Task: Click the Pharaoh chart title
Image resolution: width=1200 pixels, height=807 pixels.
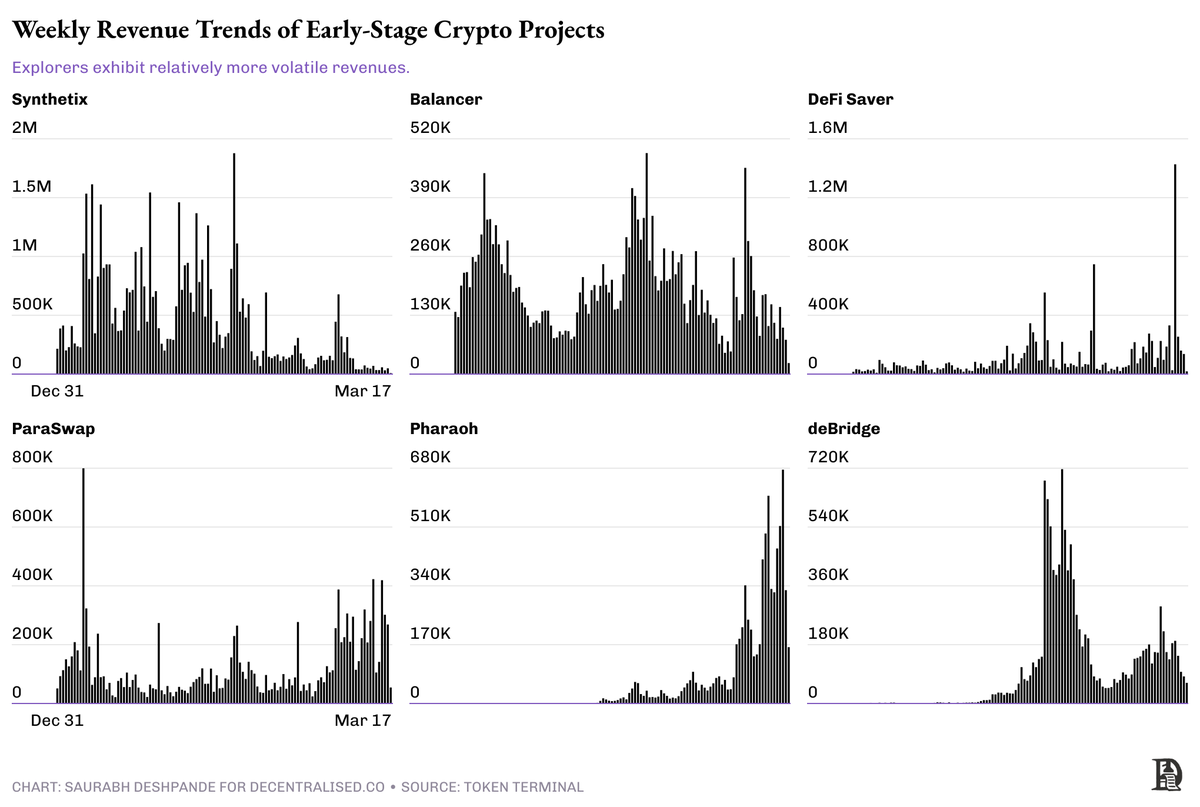Action: (x=444, y=429)
